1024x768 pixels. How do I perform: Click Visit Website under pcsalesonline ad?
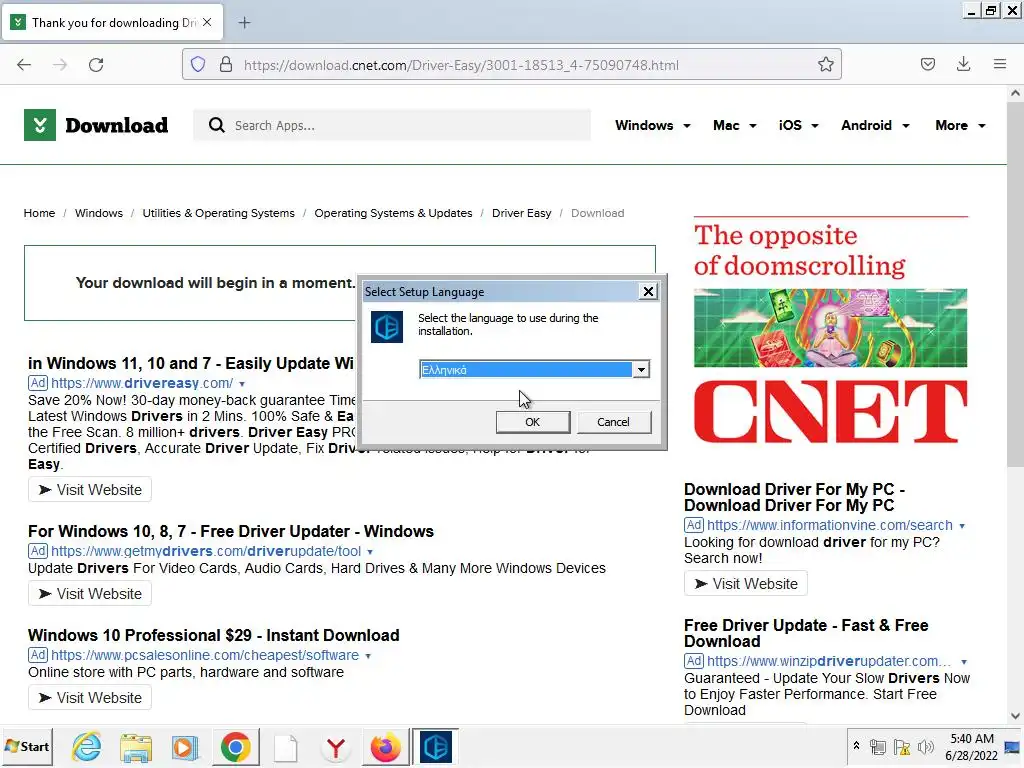[x=89, y=697]
